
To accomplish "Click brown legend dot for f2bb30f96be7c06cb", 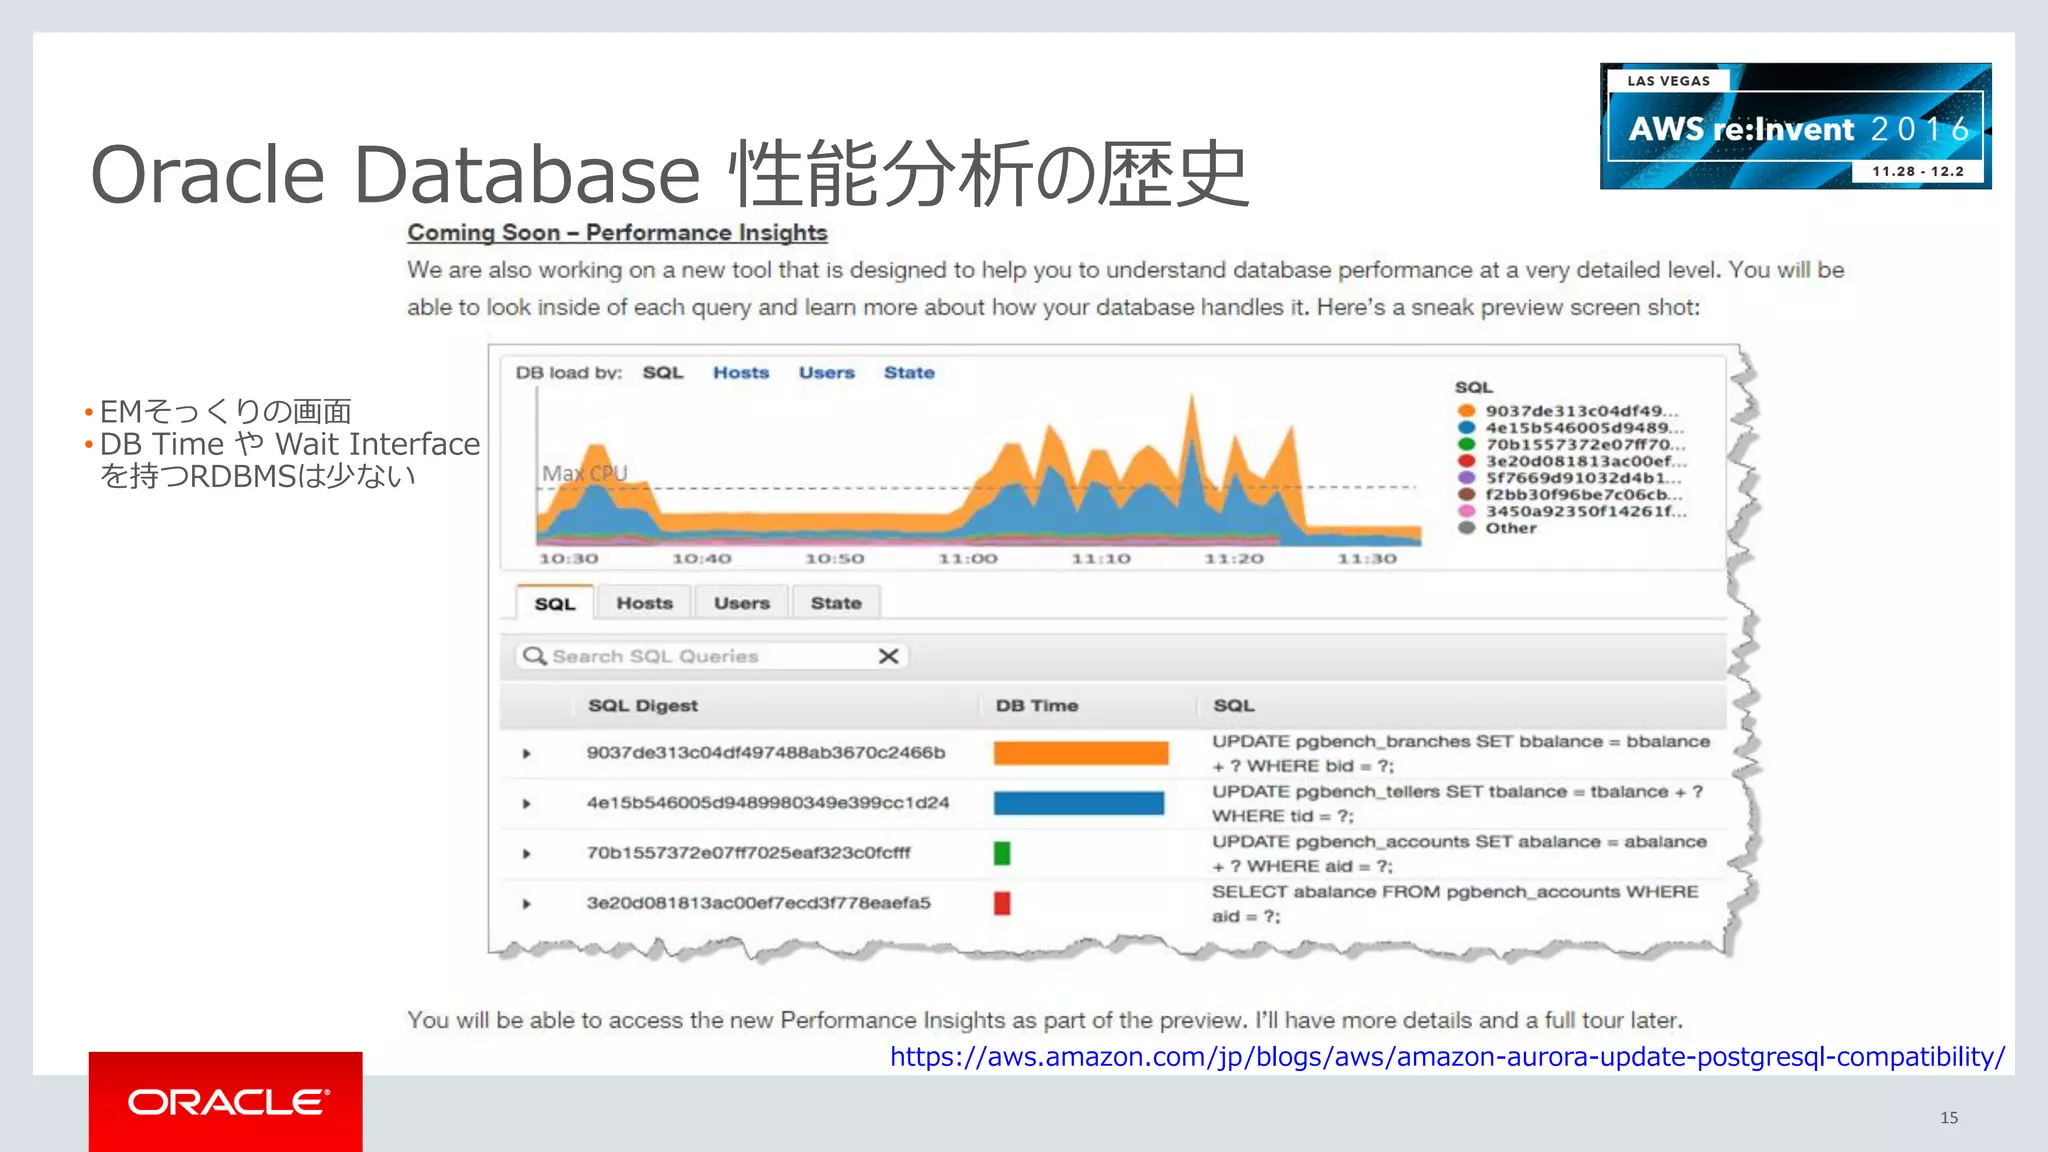I will click(1466, 494).
